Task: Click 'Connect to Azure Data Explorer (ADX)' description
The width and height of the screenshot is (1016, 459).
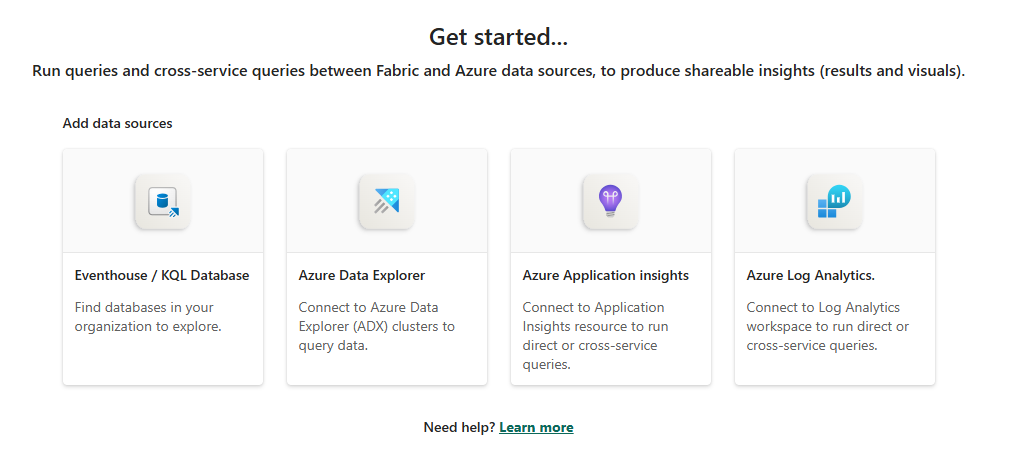Action: point(376,326)
